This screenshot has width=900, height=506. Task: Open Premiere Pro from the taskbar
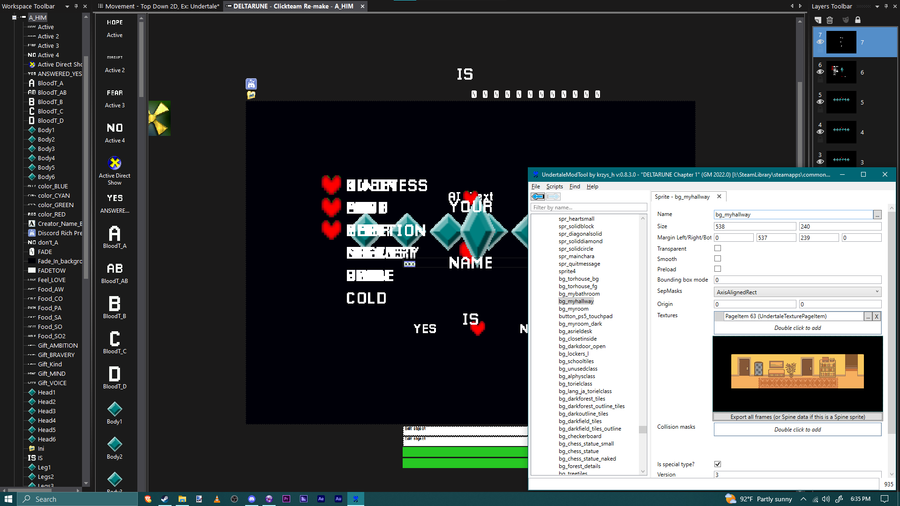click(x=286, y=499)
